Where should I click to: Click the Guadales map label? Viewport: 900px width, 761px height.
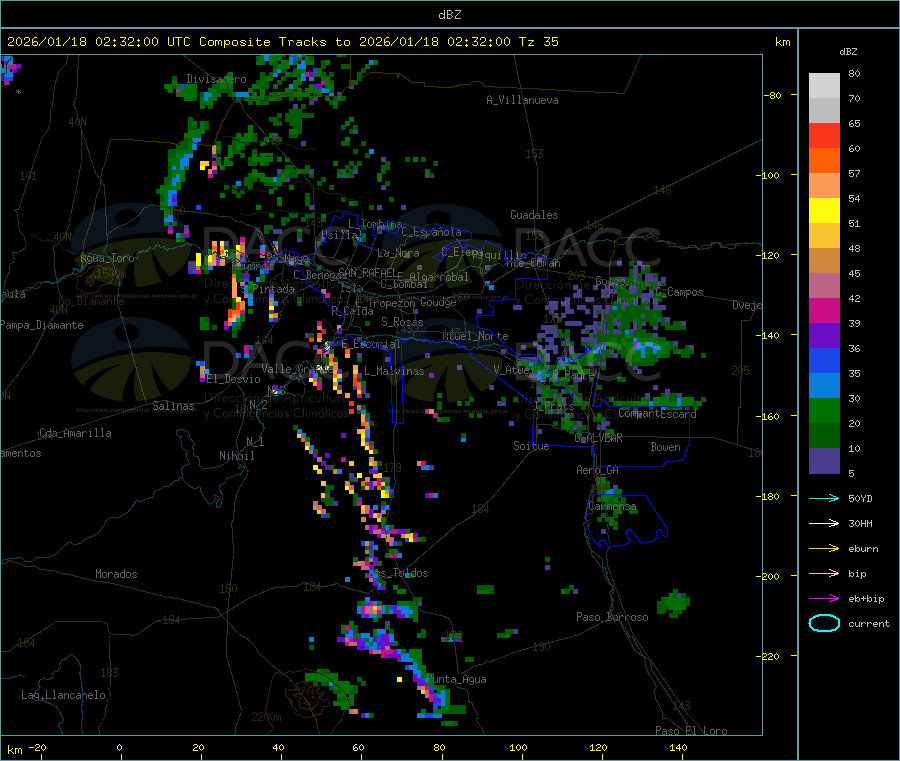[534, 215]
